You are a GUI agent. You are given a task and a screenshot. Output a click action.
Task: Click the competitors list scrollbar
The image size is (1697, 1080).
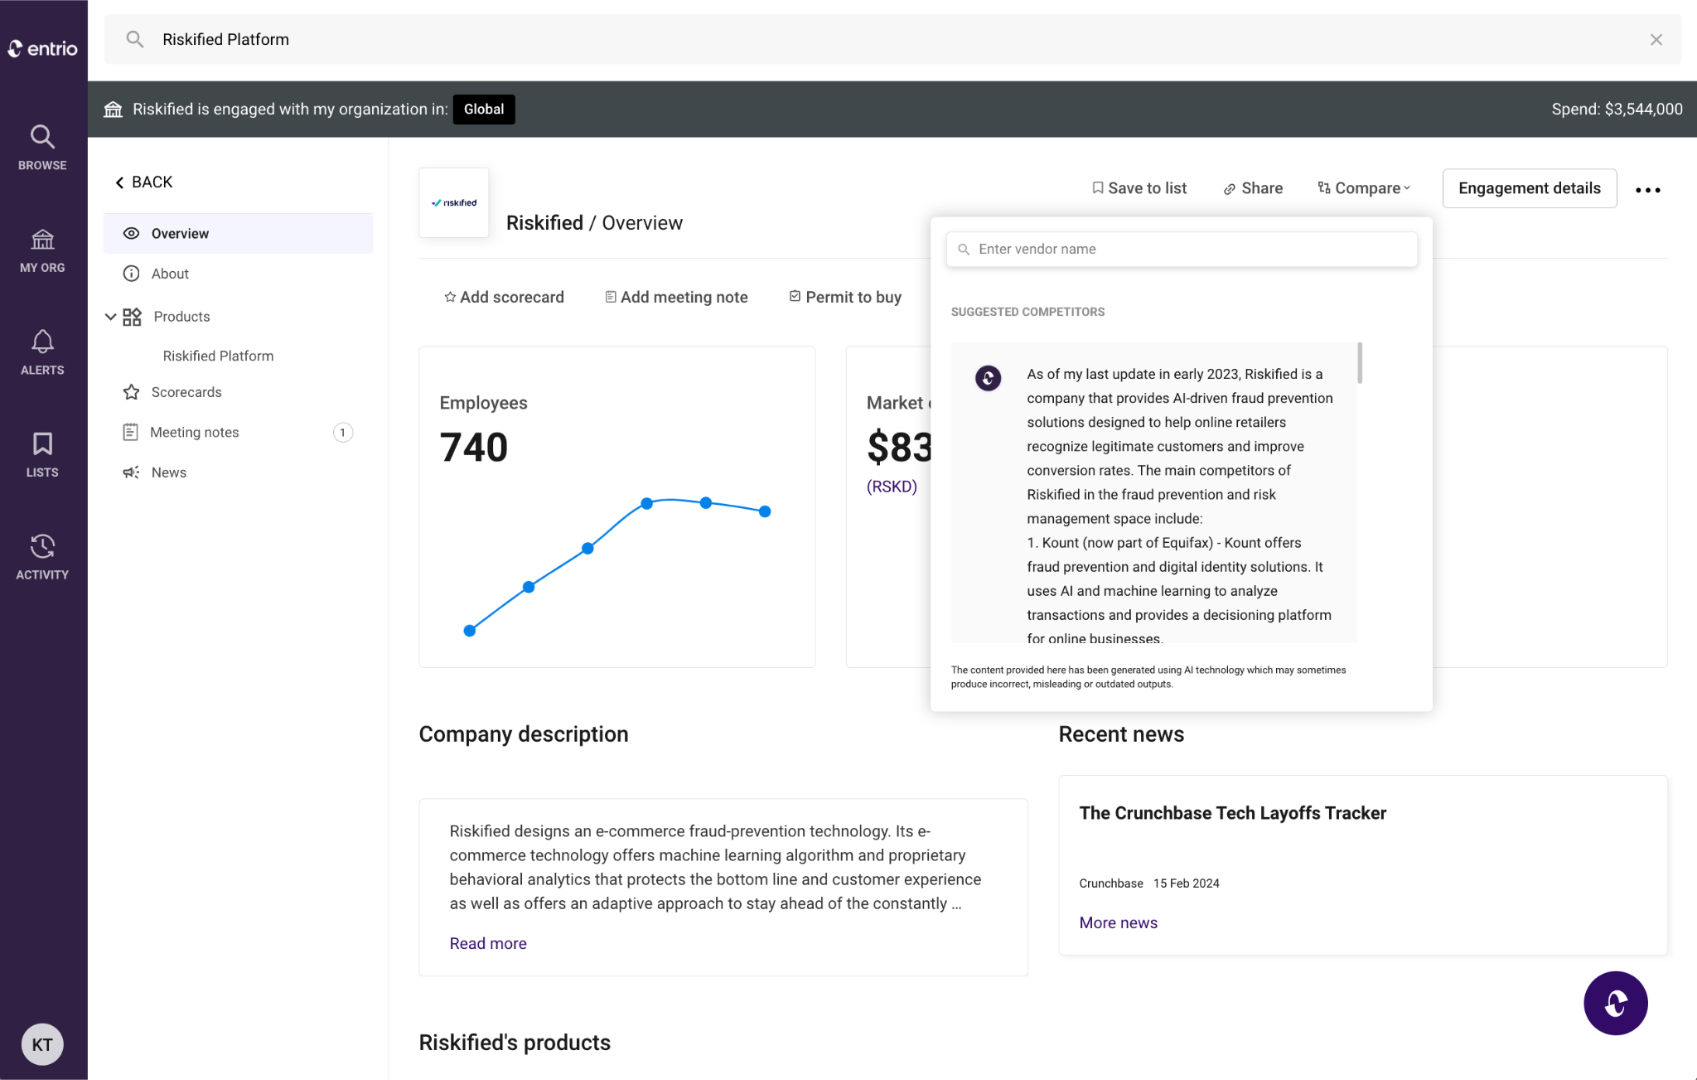point(1359,363)
